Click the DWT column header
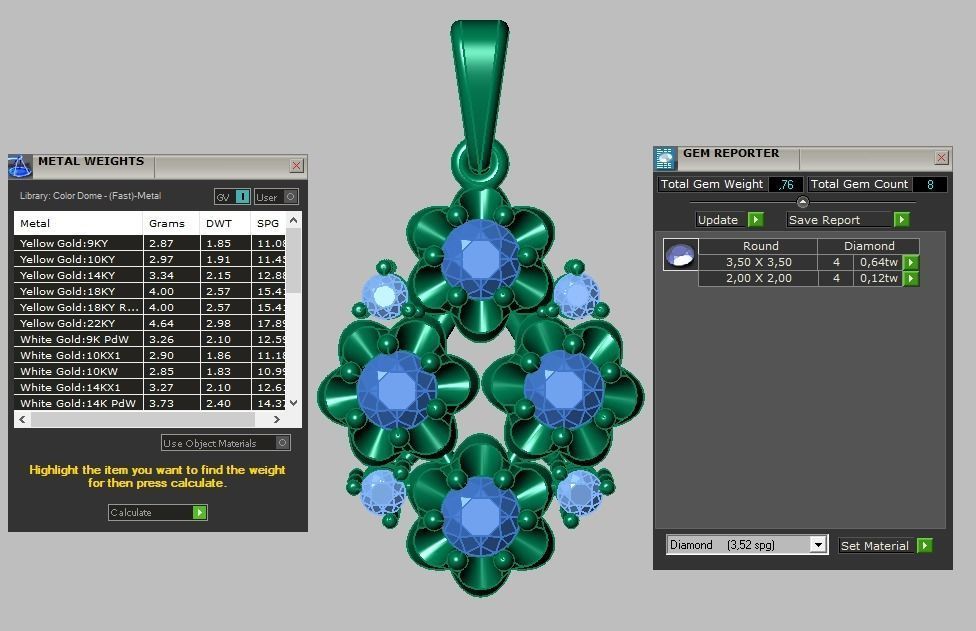This screenshot has width=976, height=631. click(x=225, y=223)
